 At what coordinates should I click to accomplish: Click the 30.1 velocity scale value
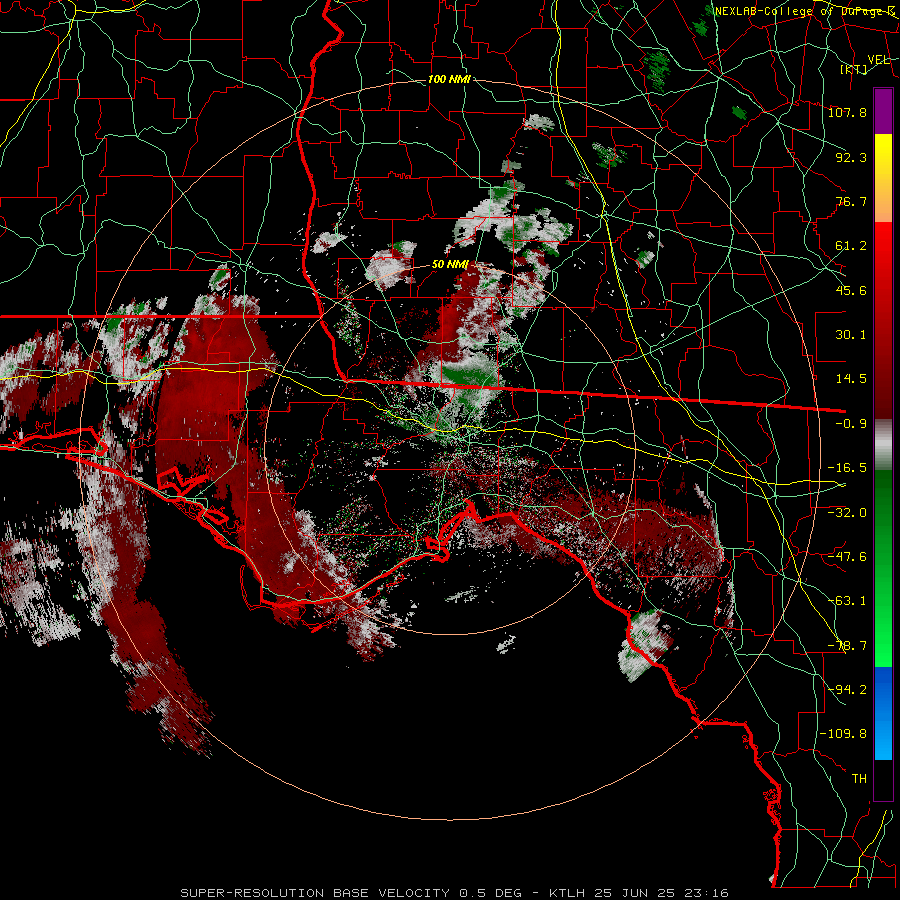tap(851, 335)
